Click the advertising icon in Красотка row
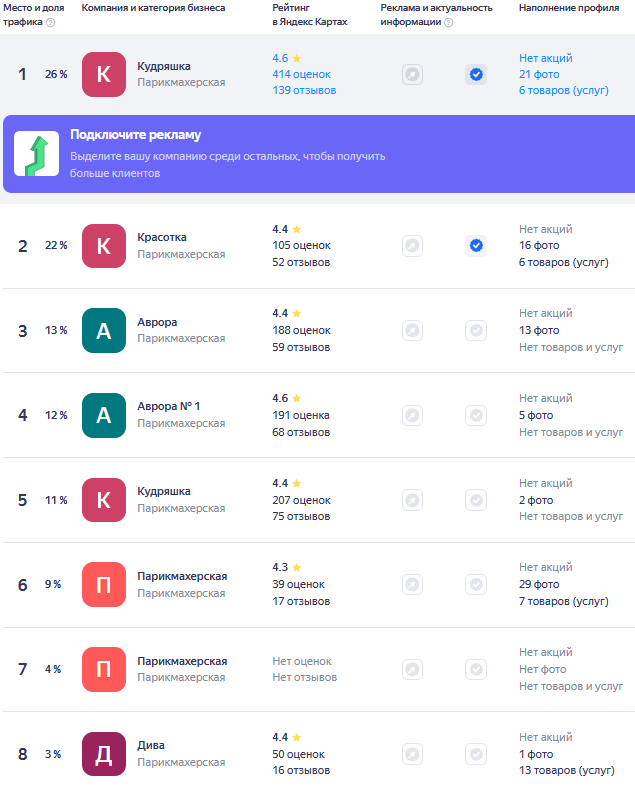635x795 pixels. tap(412, 245)
